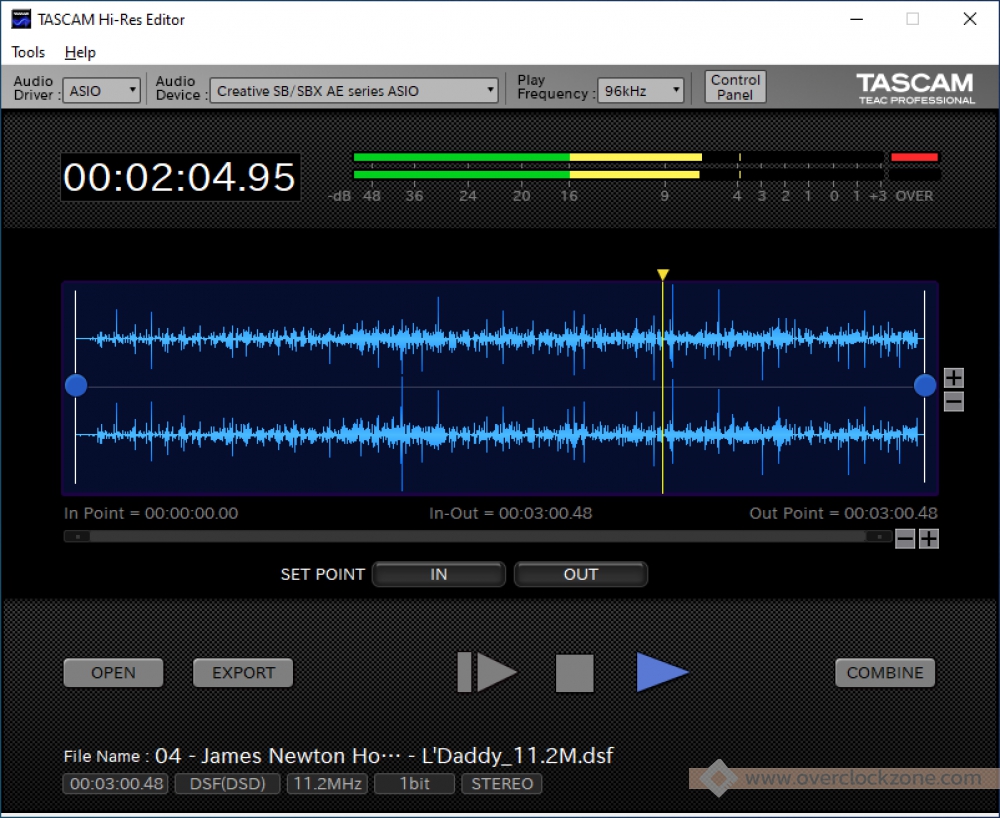Minimize the Hi-Res Editor window

(x=857, y=19)
